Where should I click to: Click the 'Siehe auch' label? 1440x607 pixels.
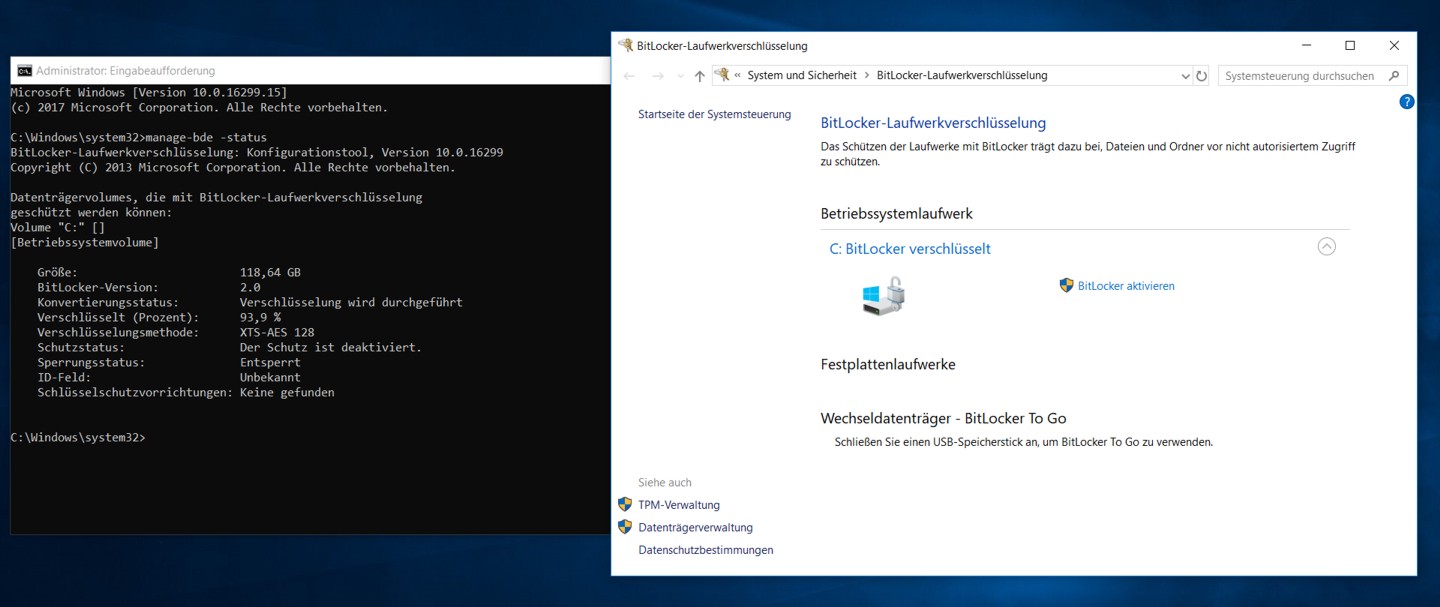click(x=665, y=483)
